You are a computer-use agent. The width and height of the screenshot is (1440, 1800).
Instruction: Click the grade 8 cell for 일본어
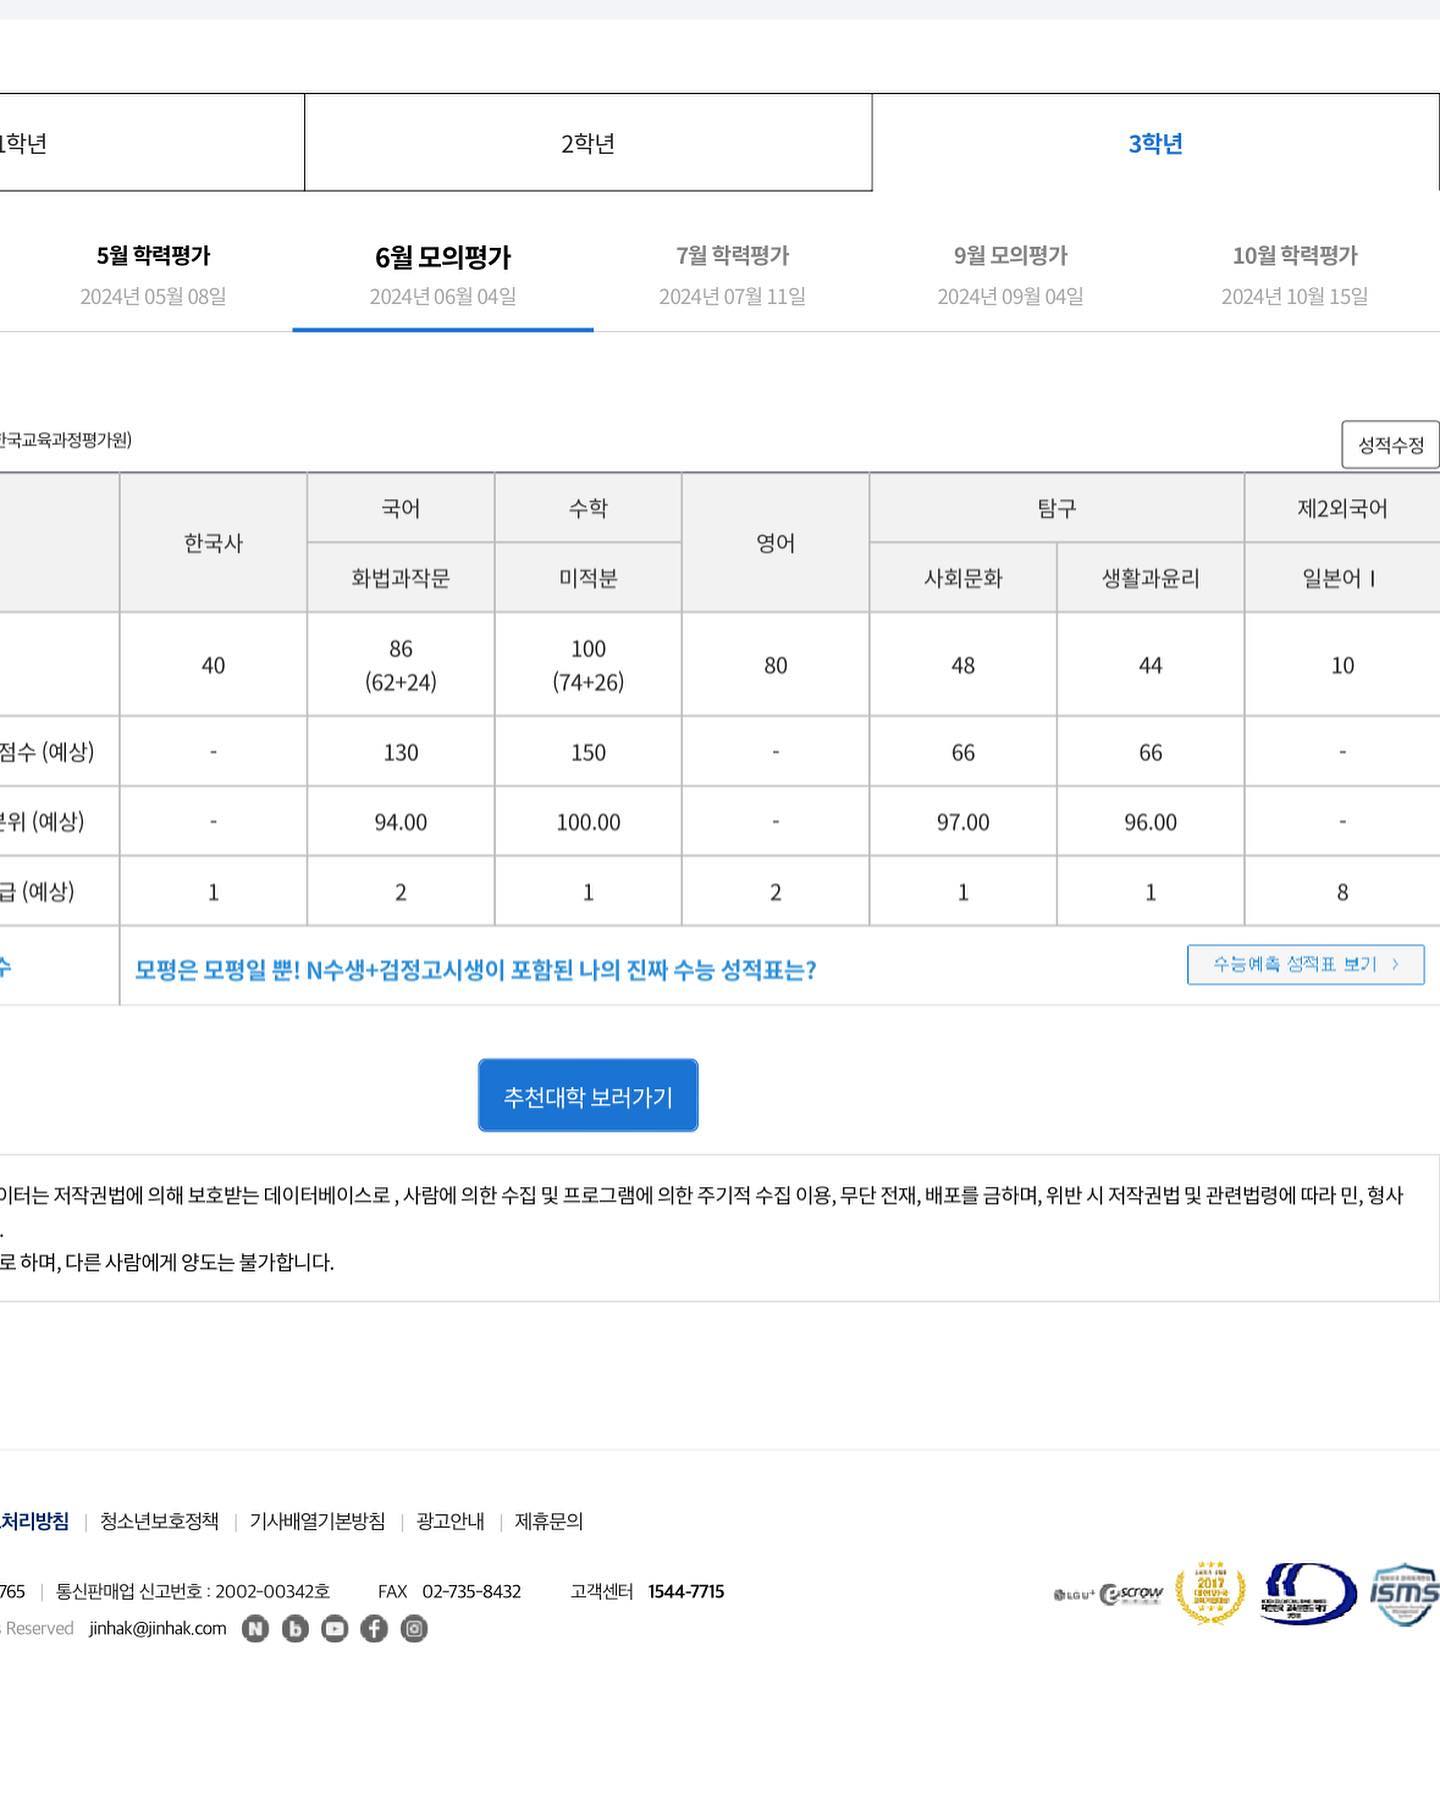point(1342,892)
